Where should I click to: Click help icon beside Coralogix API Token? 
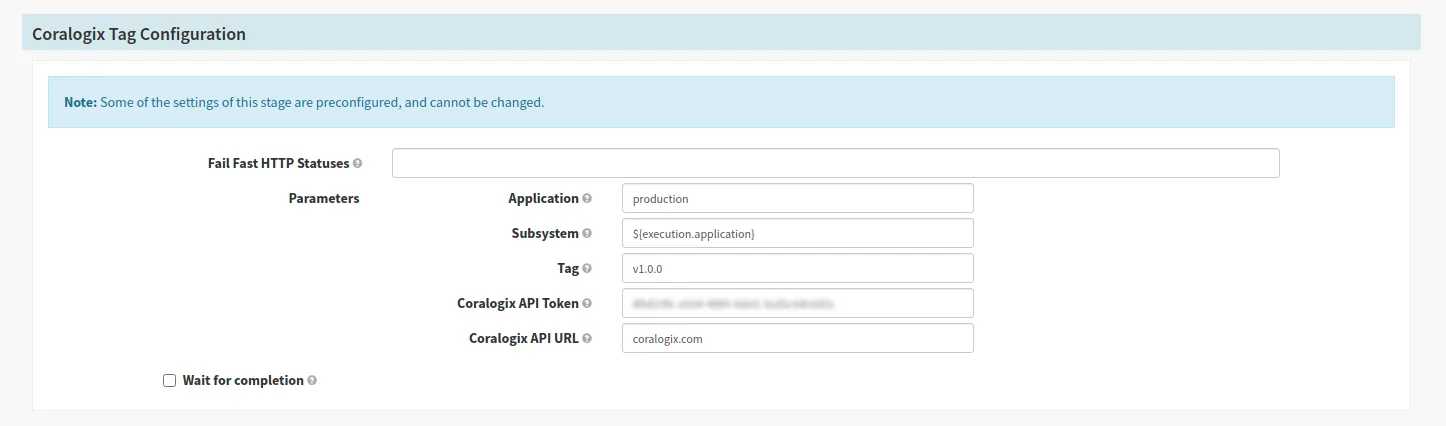pyautogui.click(x=587, y=303)
